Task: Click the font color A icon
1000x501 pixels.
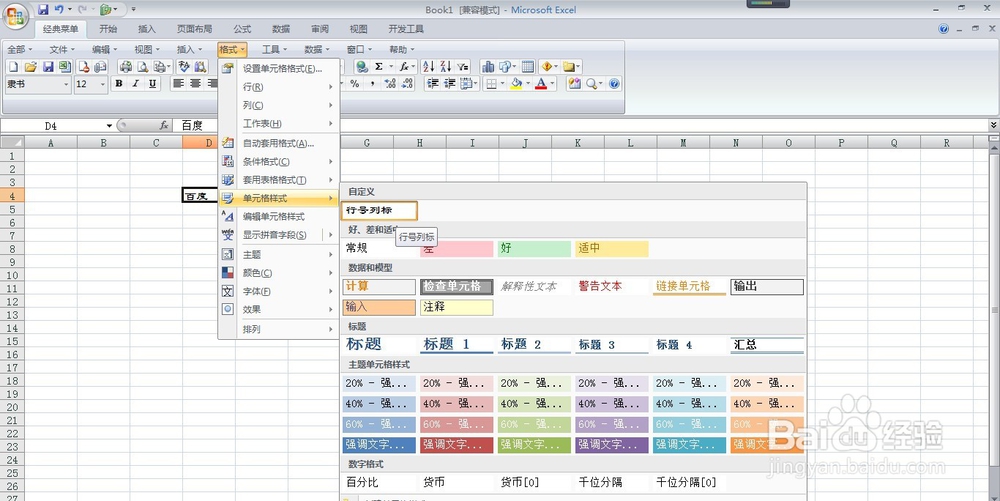Action: pyautogui.click(x=541, y=84)
